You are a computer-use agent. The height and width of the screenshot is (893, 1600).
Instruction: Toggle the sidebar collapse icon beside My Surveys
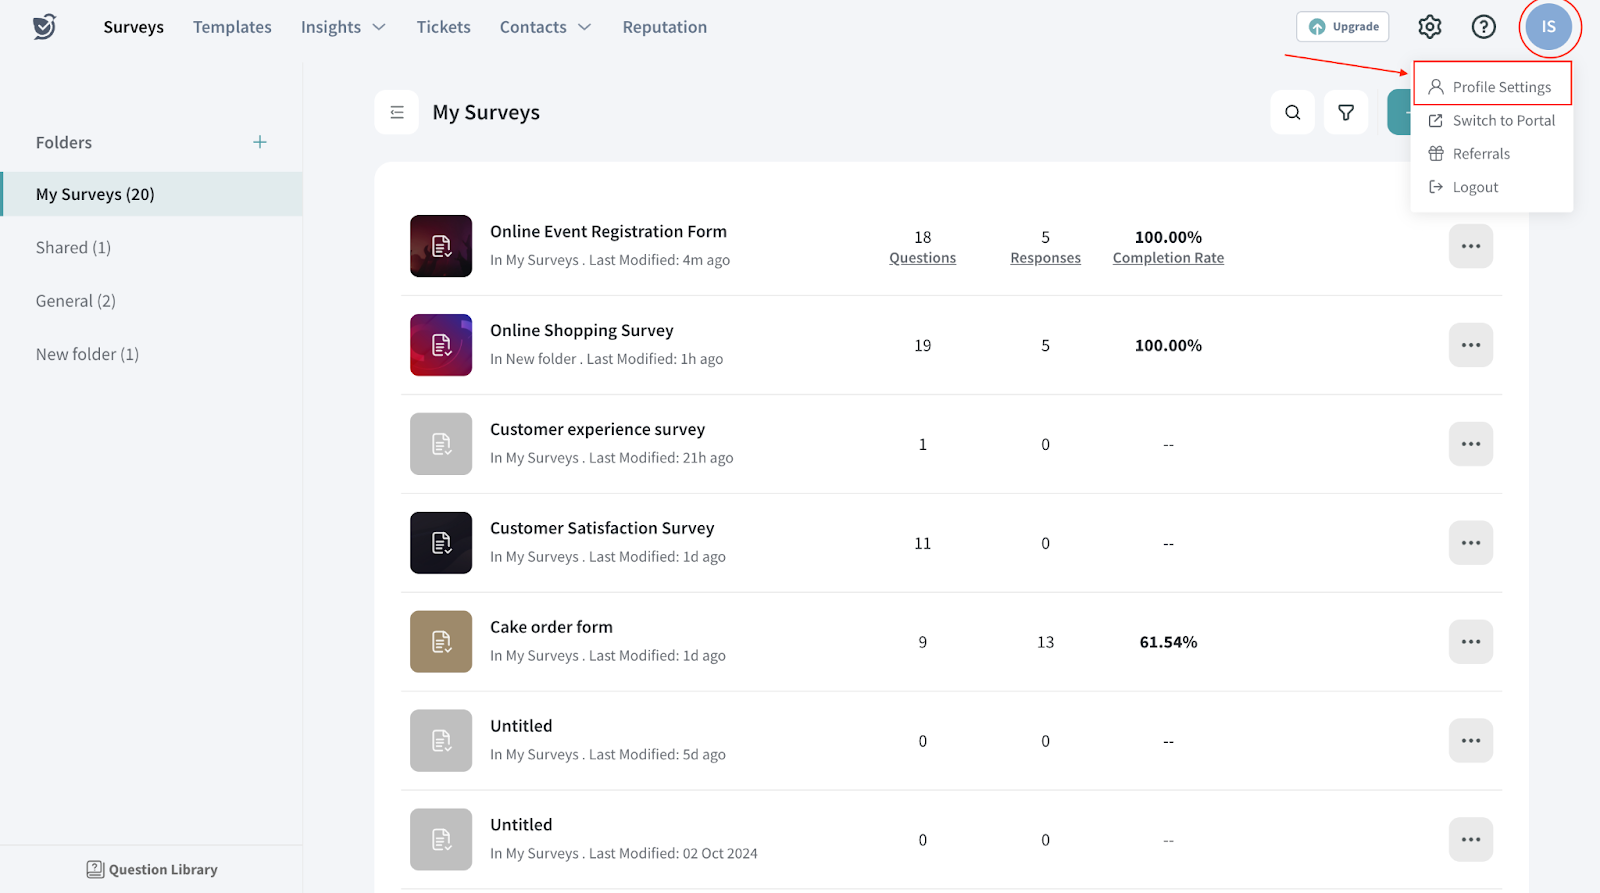[397, 112]
